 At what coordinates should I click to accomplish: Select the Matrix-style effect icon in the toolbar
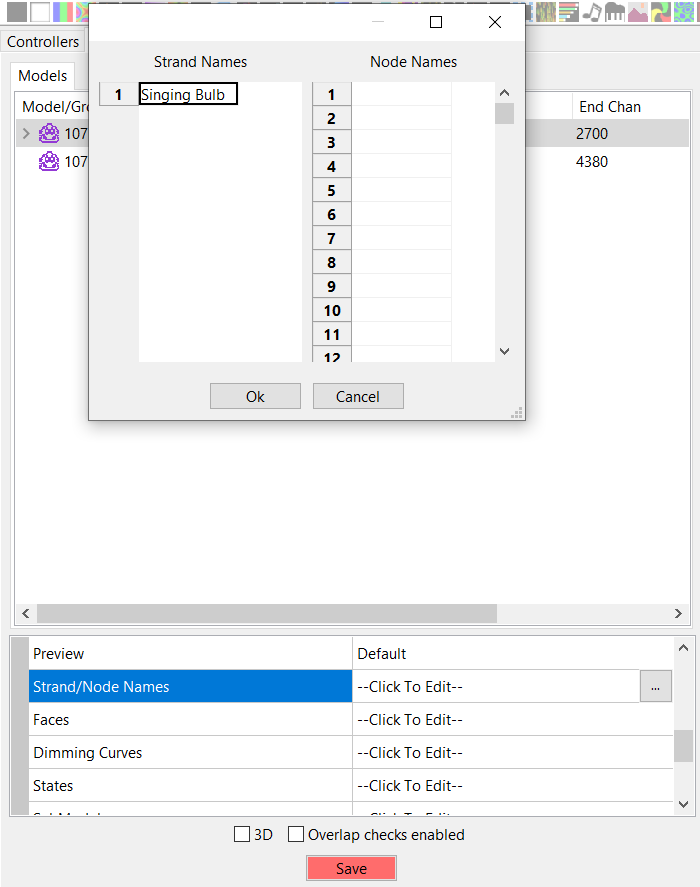(x=546, y=12)
